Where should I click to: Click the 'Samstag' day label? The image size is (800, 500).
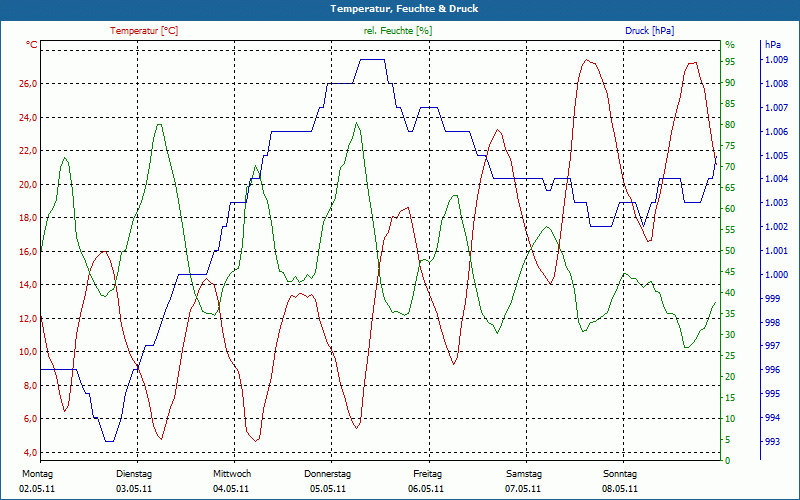pyautogui.click(x=523, y=474)
